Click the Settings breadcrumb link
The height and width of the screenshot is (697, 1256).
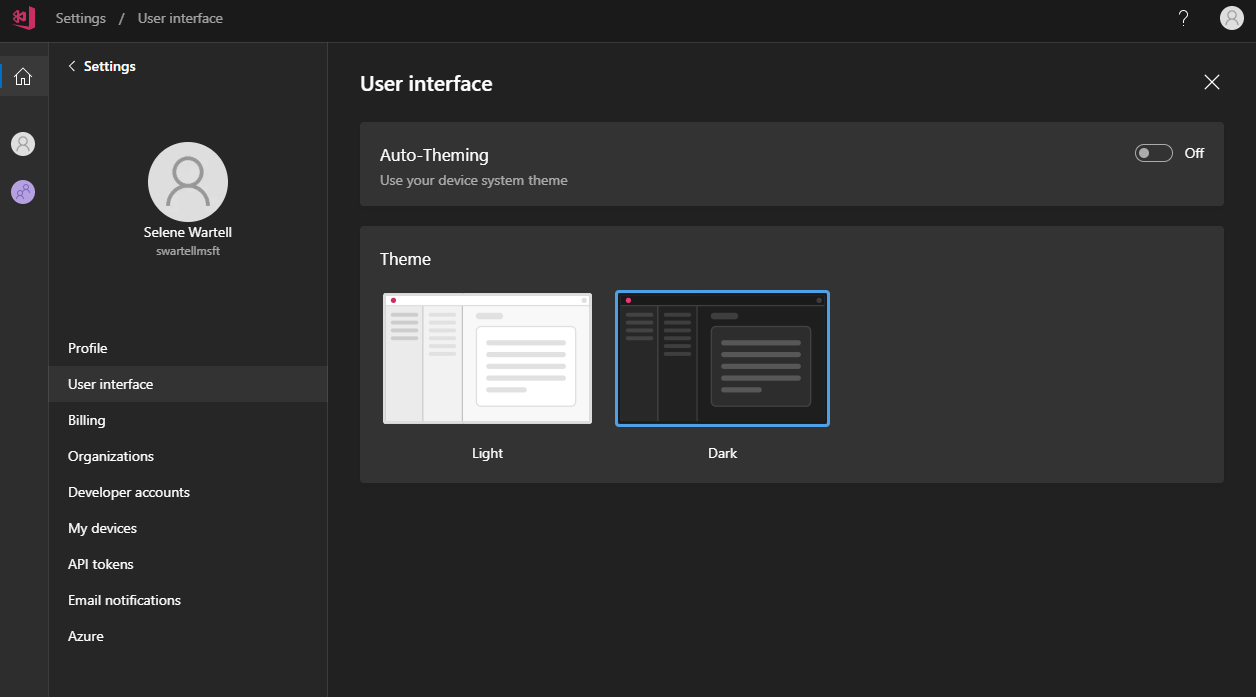(x=81, y=18)
